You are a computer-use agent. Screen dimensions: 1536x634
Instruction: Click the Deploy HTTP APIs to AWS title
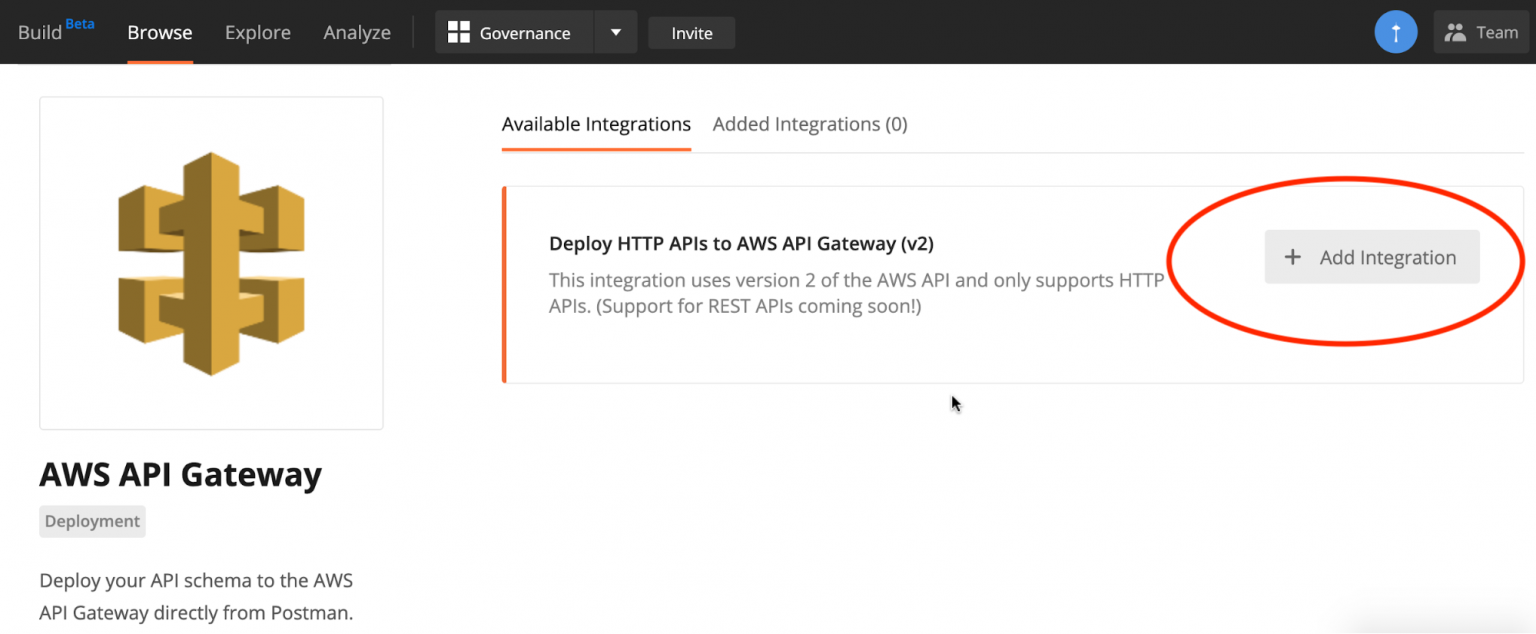(x=741, y=243)
